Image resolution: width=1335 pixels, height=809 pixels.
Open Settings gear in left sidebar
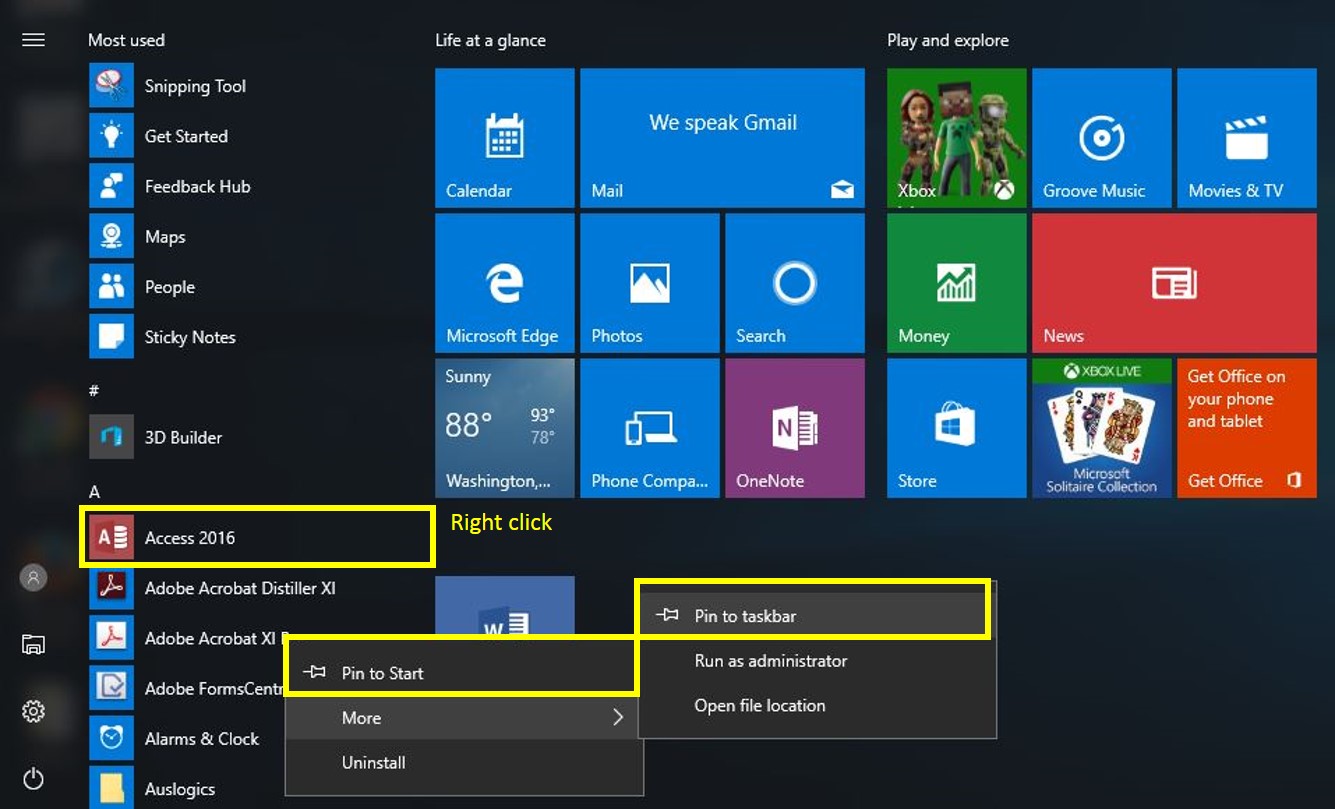click(33, 711)
